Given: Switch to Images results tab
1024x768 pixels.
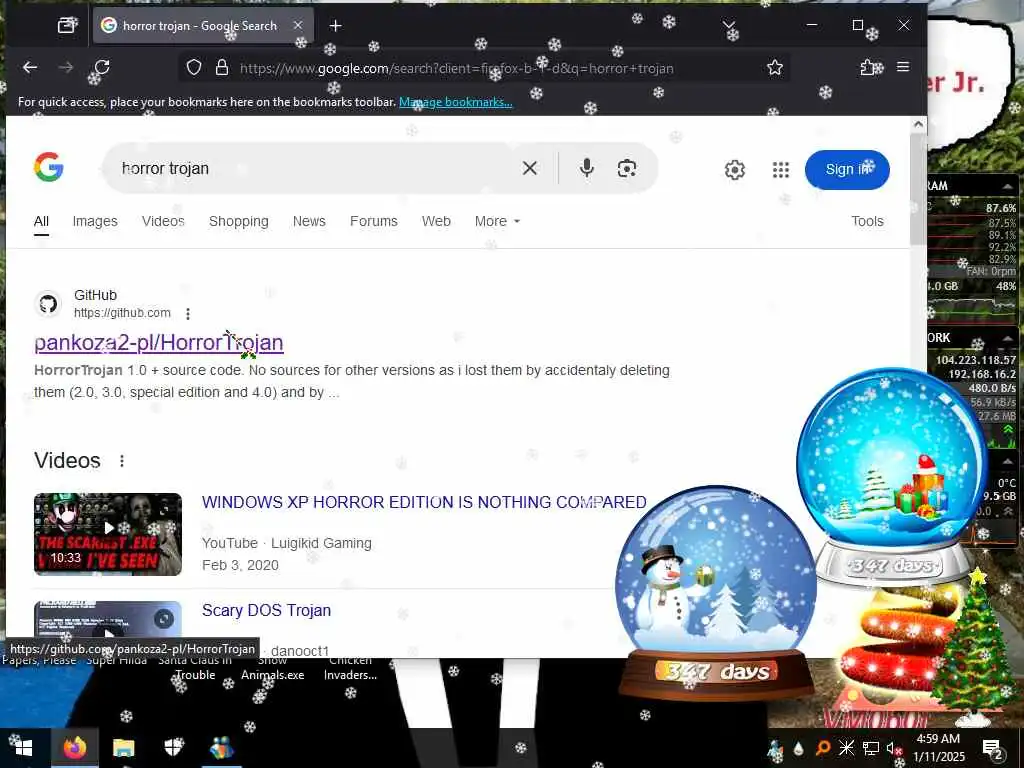Looking at the screenshot, I should click(95, 221).
